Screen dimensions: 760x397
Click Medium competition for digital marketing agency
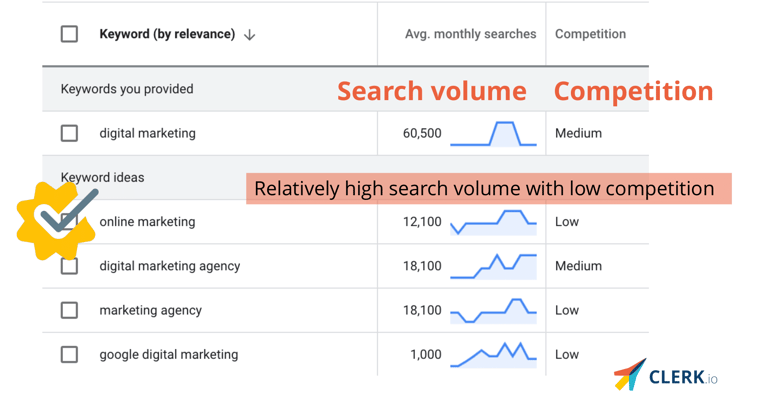point(578,266)
